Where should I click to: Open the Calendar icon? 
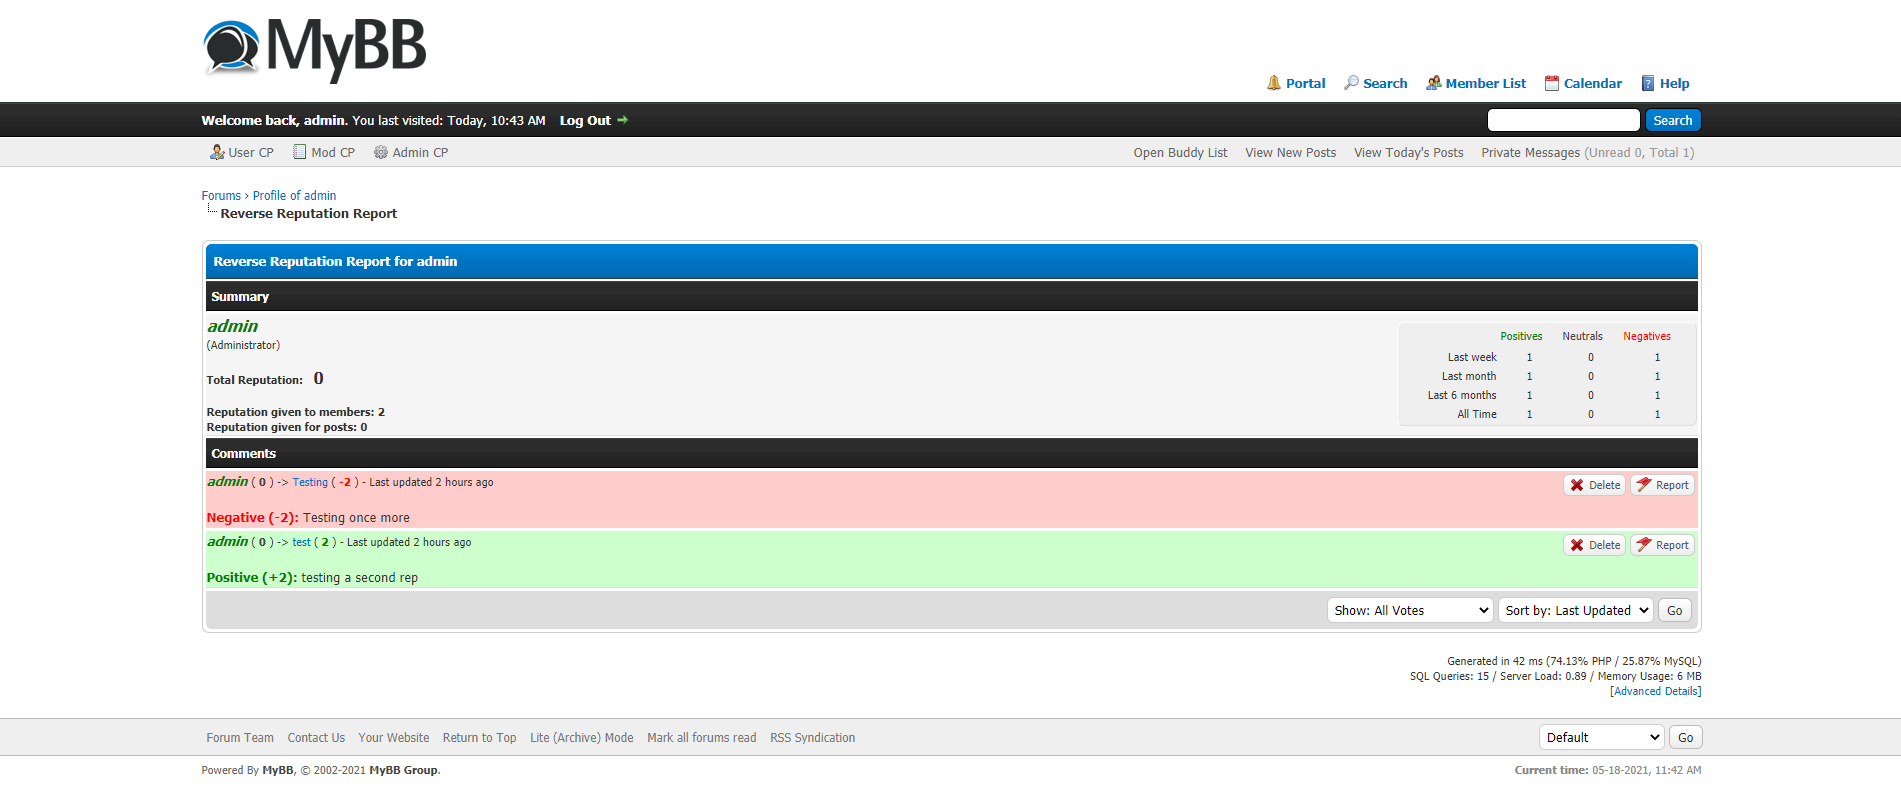pos(1551,83)
